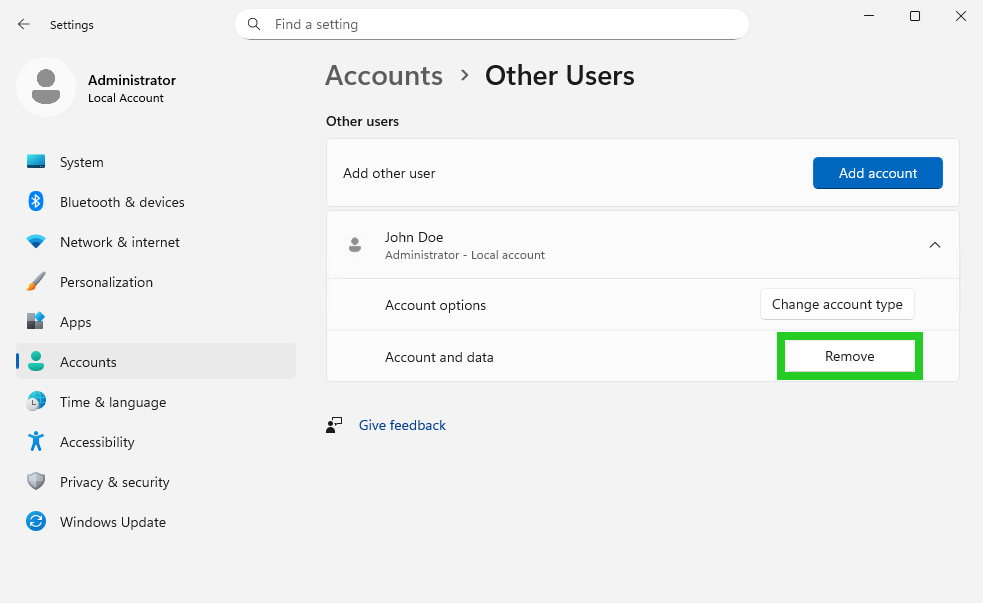This screenshot has width=983, height=603.
Task: Navigate back using the arrow
Action: (22, 24)
